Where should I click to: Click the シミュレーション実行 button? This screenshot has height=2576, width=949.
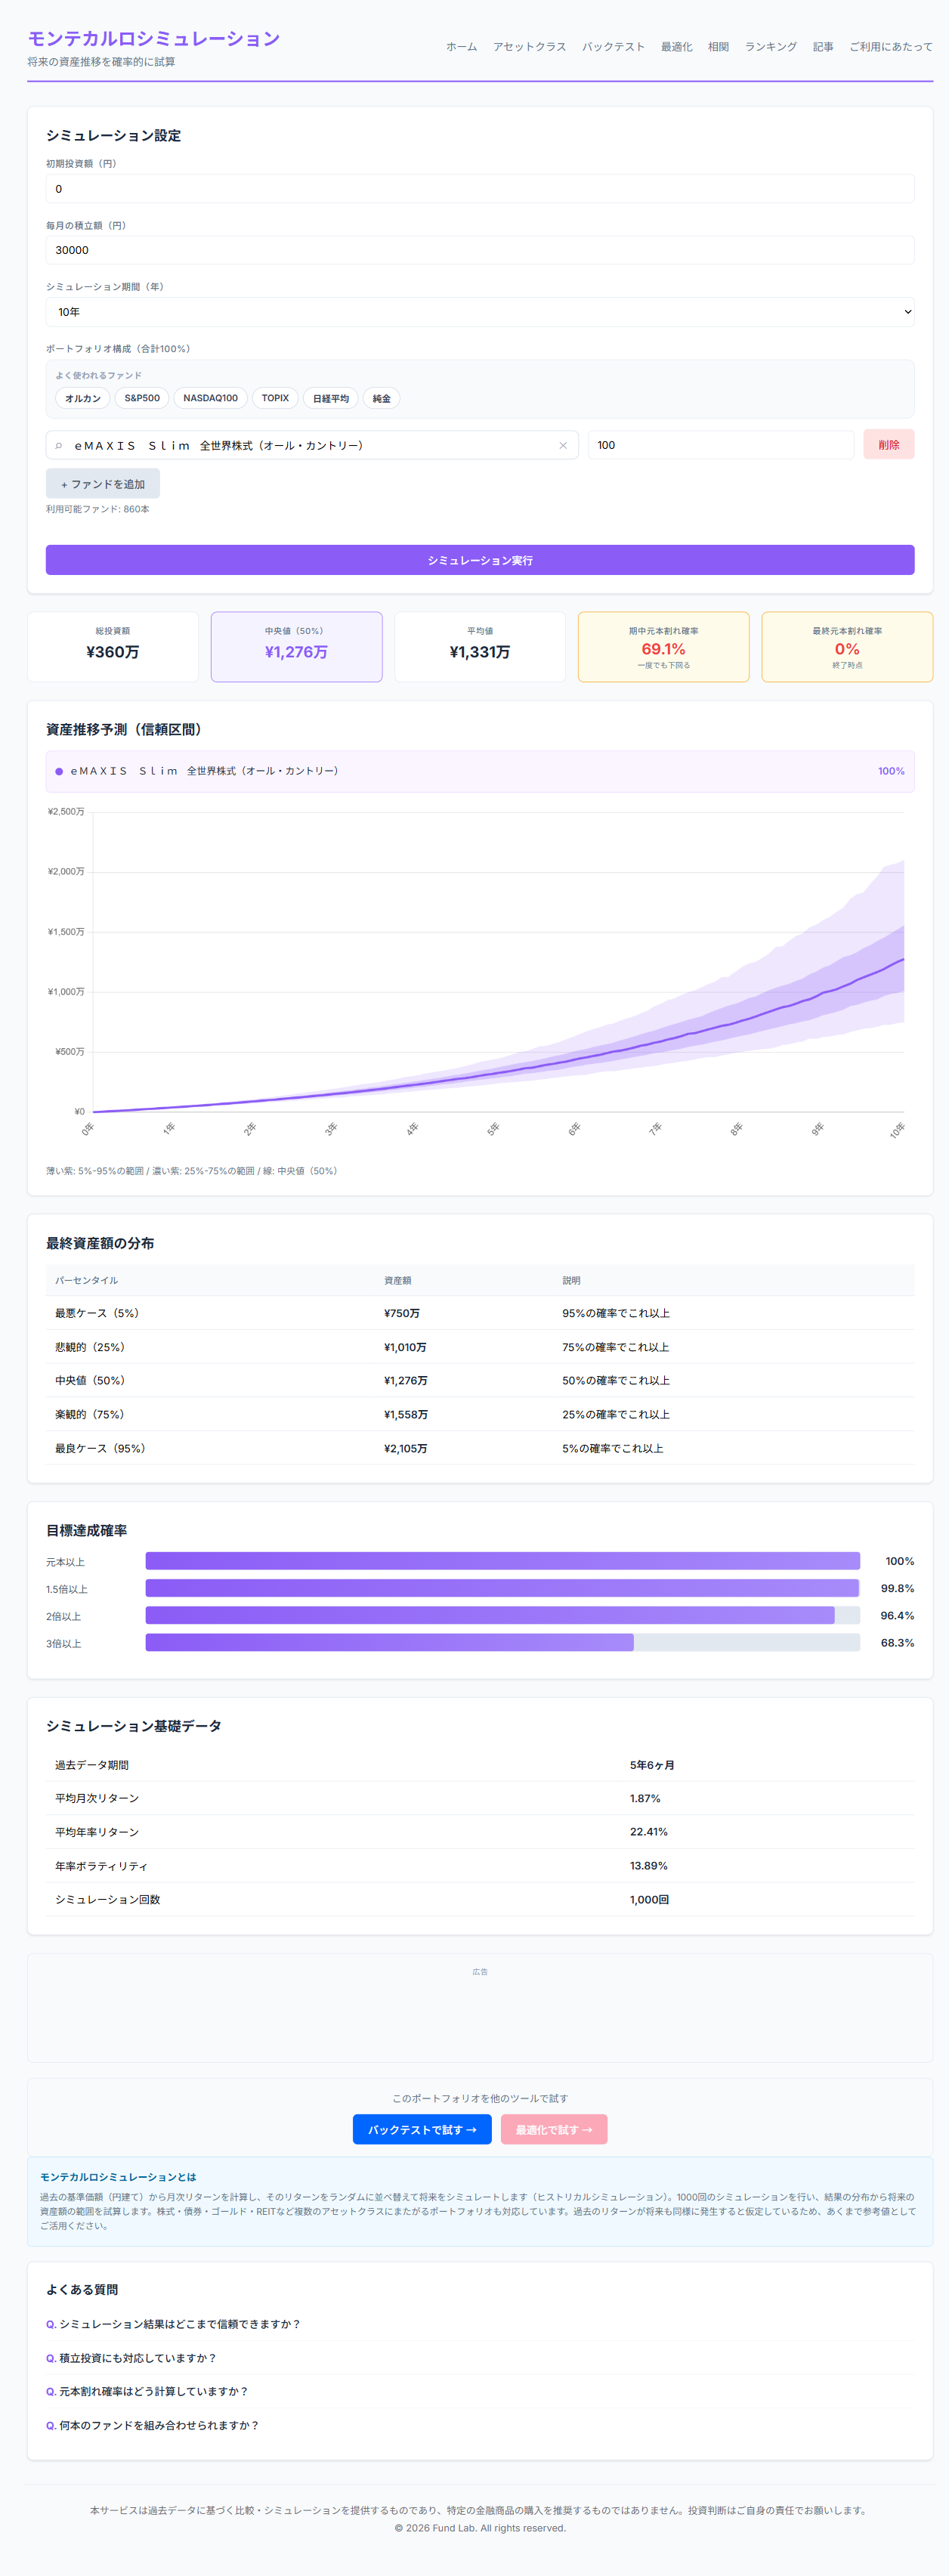point(480,560)
